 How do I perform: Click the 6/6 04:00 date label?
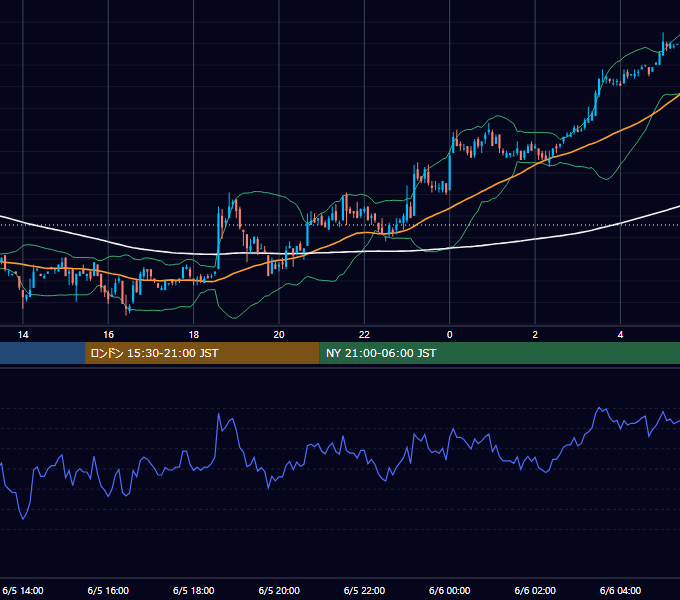pos(620,590)
